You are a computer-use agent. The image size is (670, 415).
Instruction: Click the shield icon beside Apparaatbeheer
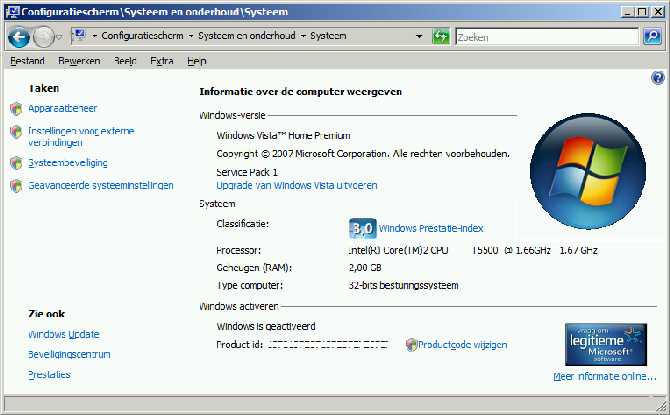pos(16,109)
